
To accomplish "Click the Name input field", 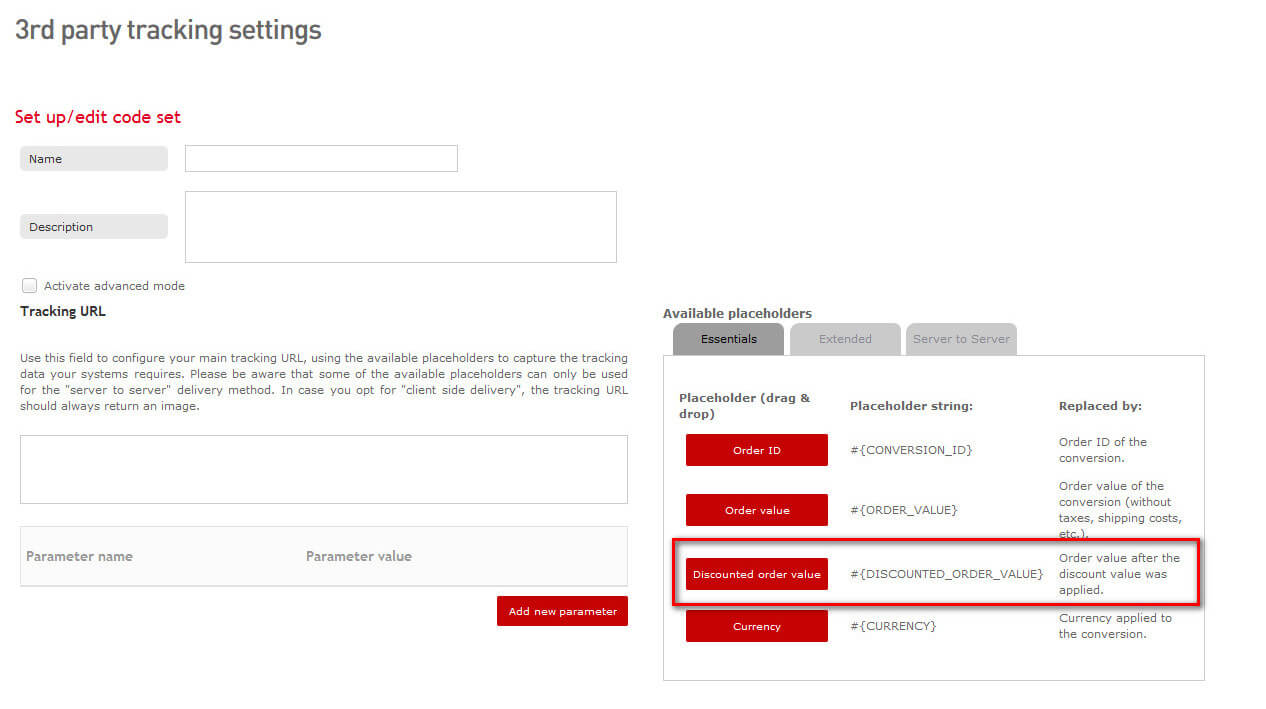I will [321, 158].
